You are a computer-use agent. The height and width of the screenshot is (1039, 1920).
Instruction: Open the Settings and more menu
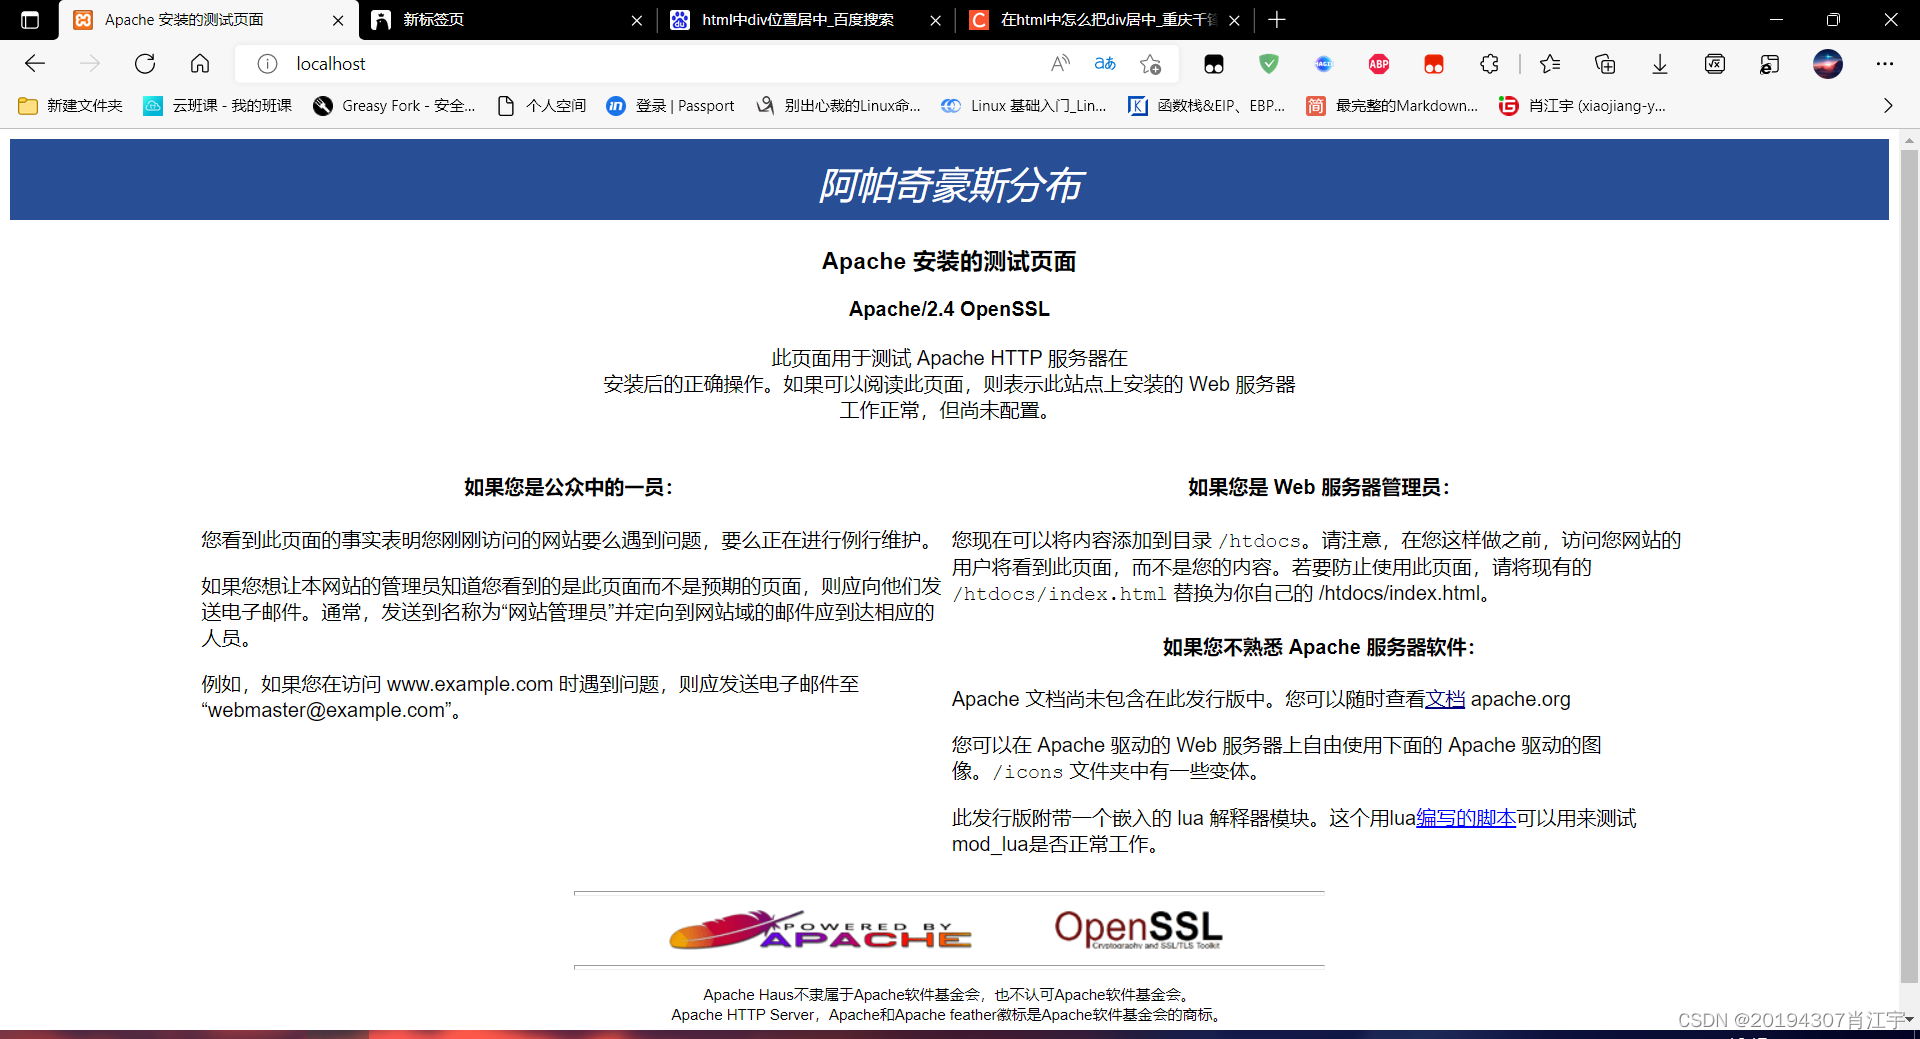click(x=1886, y=63)
